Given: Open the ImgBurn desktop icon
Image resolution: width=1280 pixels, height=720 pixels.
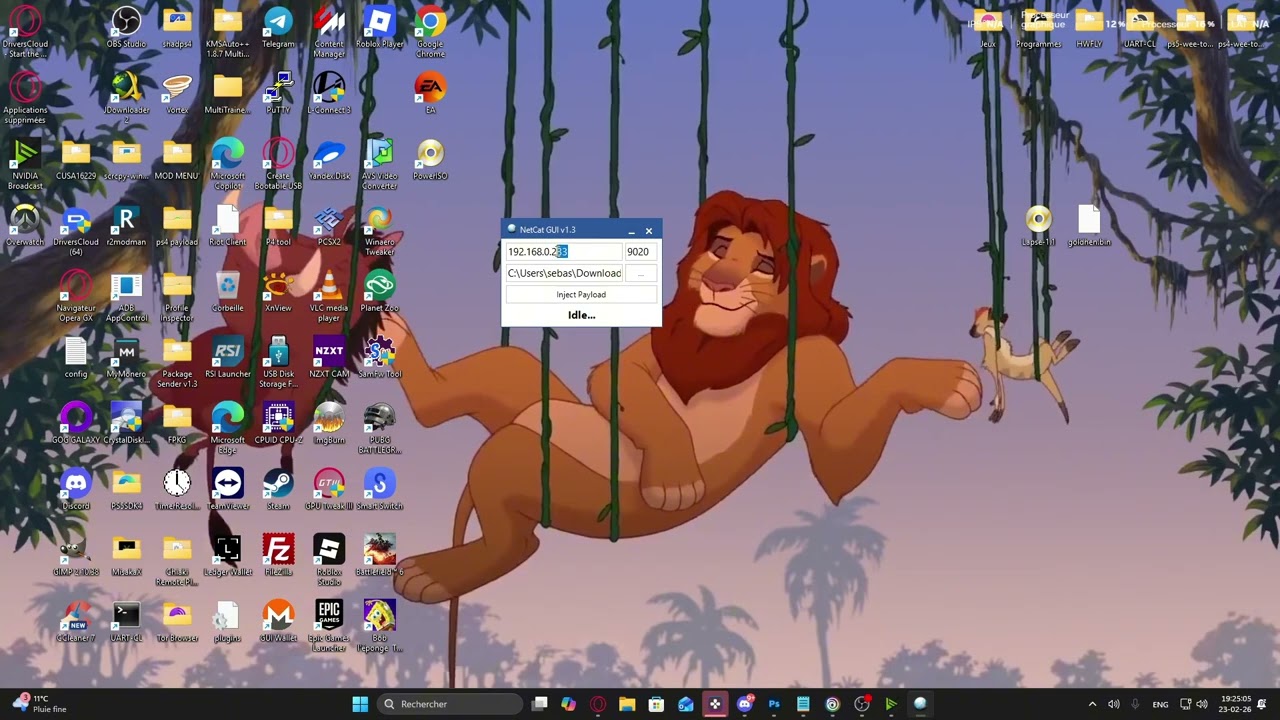Looking at the screenshot, I should tap(329, 424).
